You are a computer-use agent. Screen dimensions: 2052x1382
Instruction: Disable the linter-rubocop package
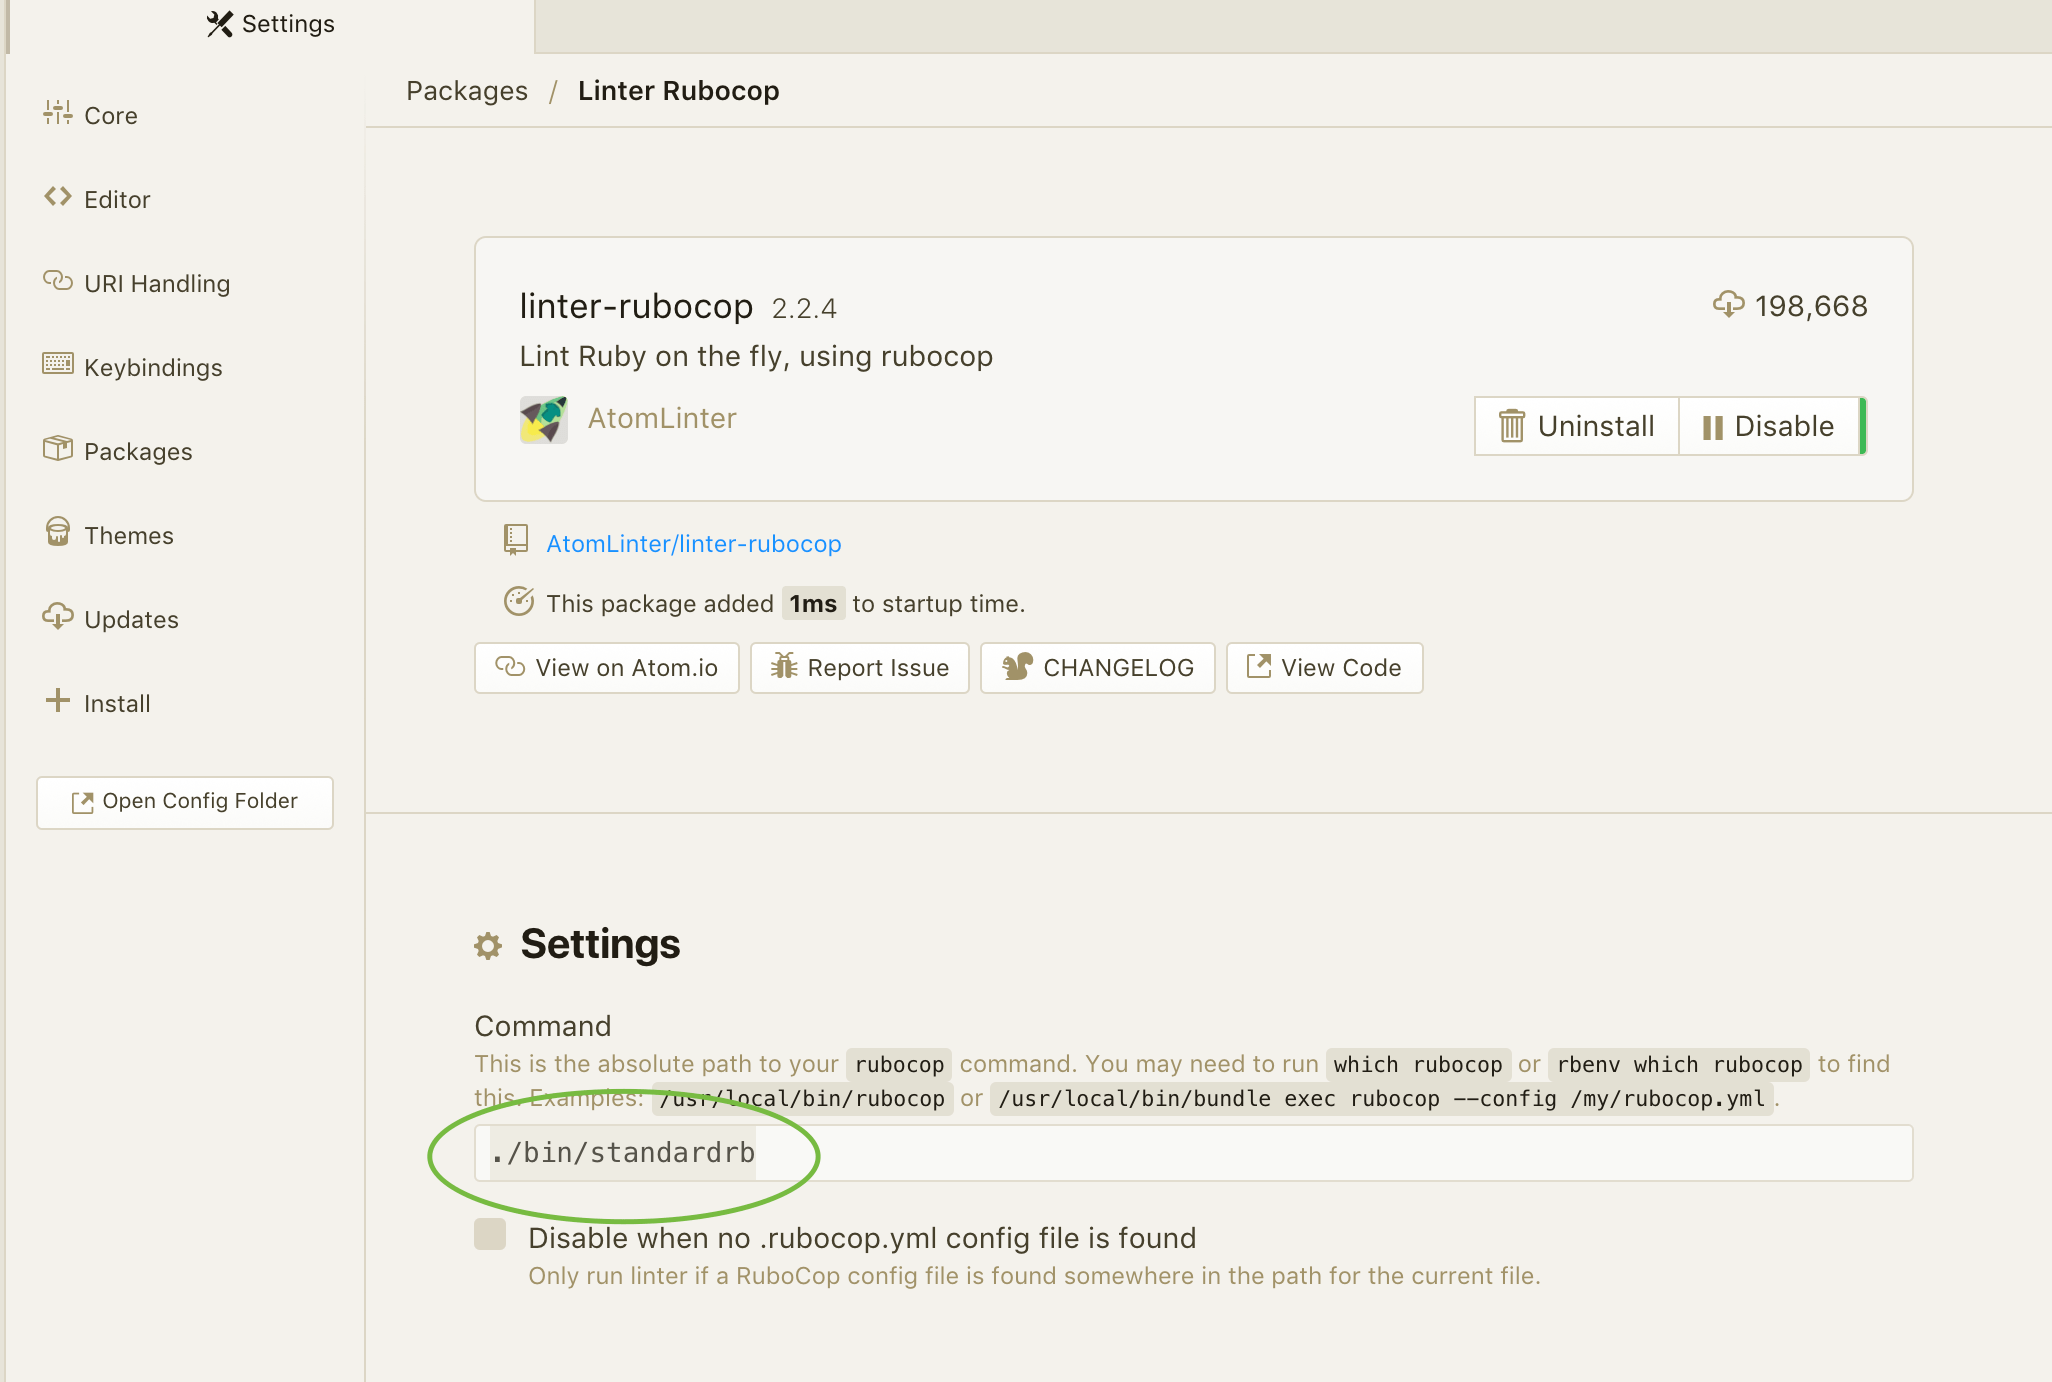coord(1769,426)
